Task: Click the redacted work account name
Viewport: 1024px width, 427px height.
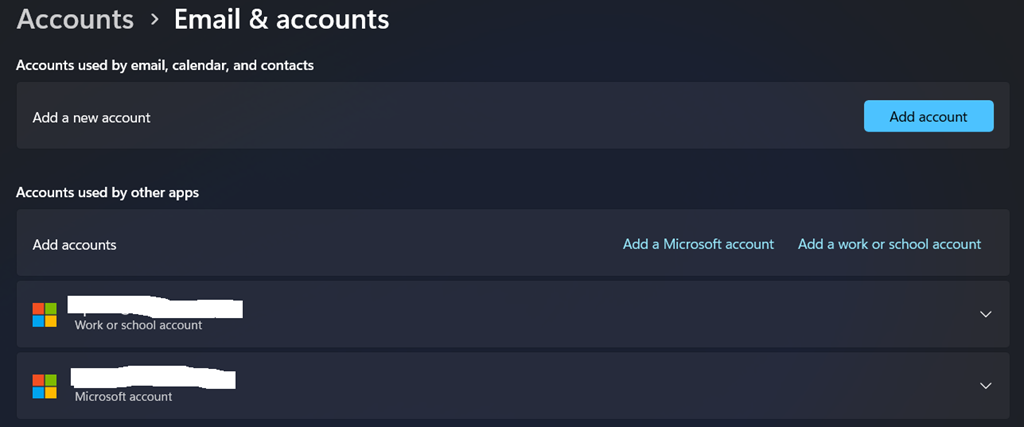Action: (155, 305)
